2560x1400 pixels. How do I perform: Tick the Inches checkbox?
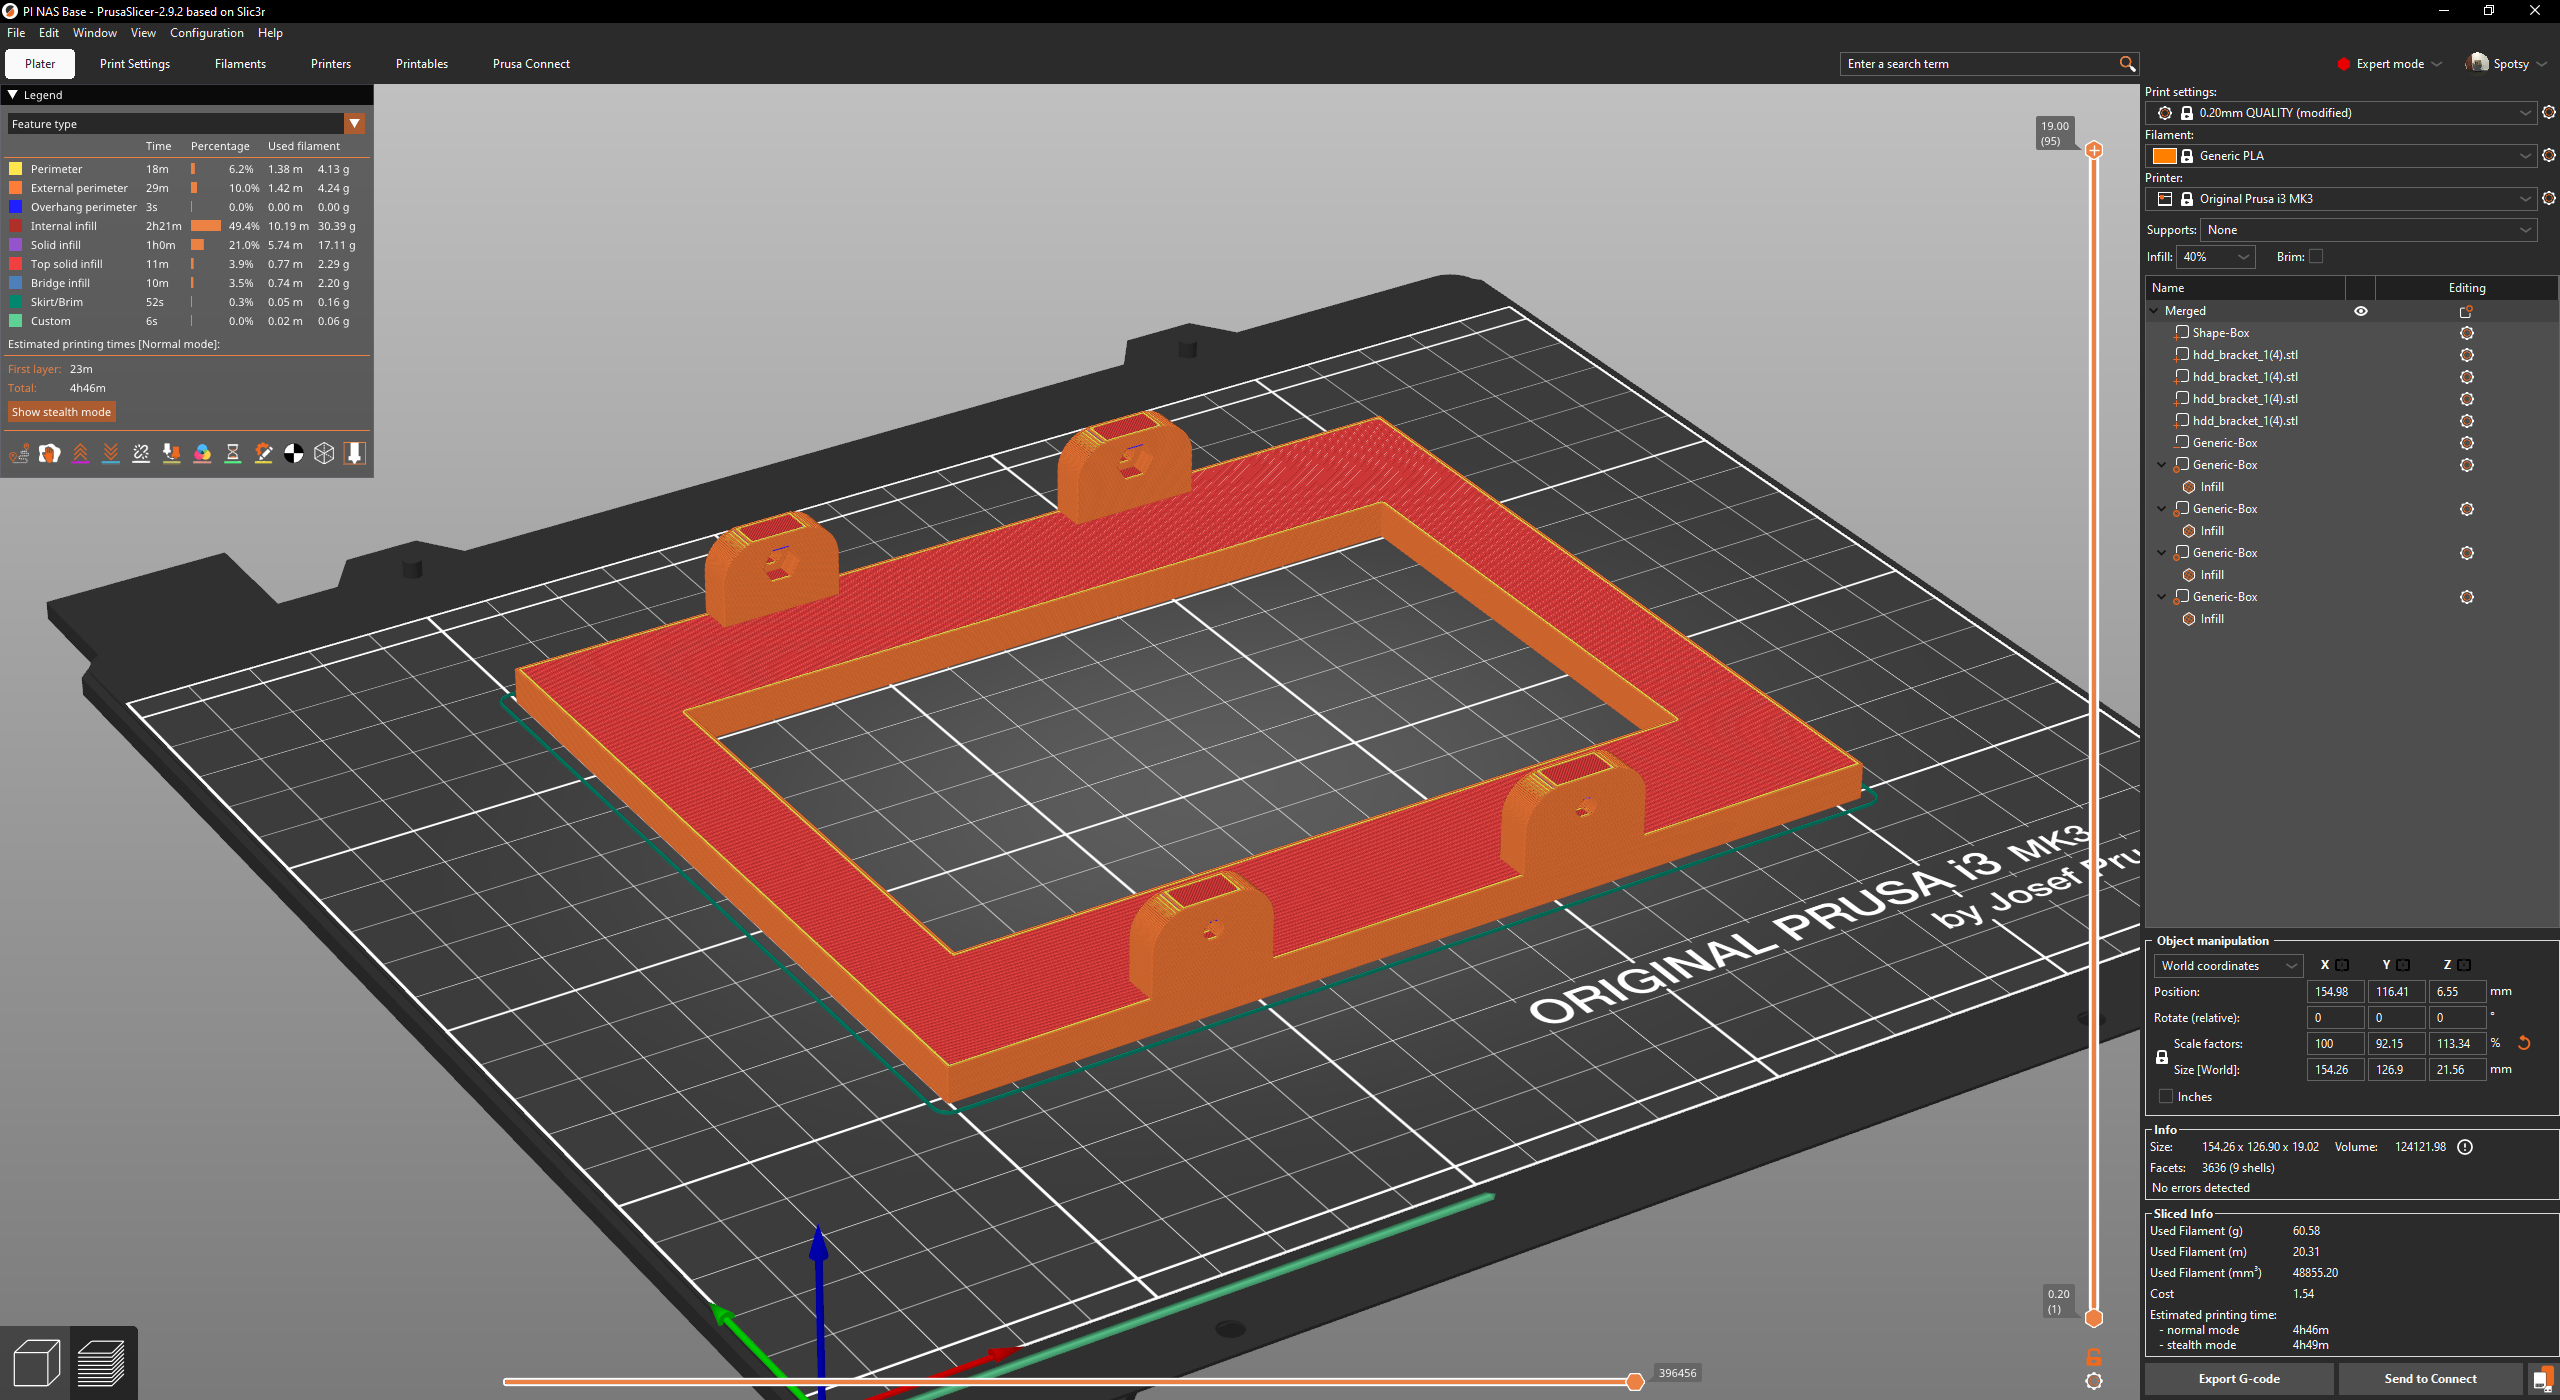pos(2166,1097)
